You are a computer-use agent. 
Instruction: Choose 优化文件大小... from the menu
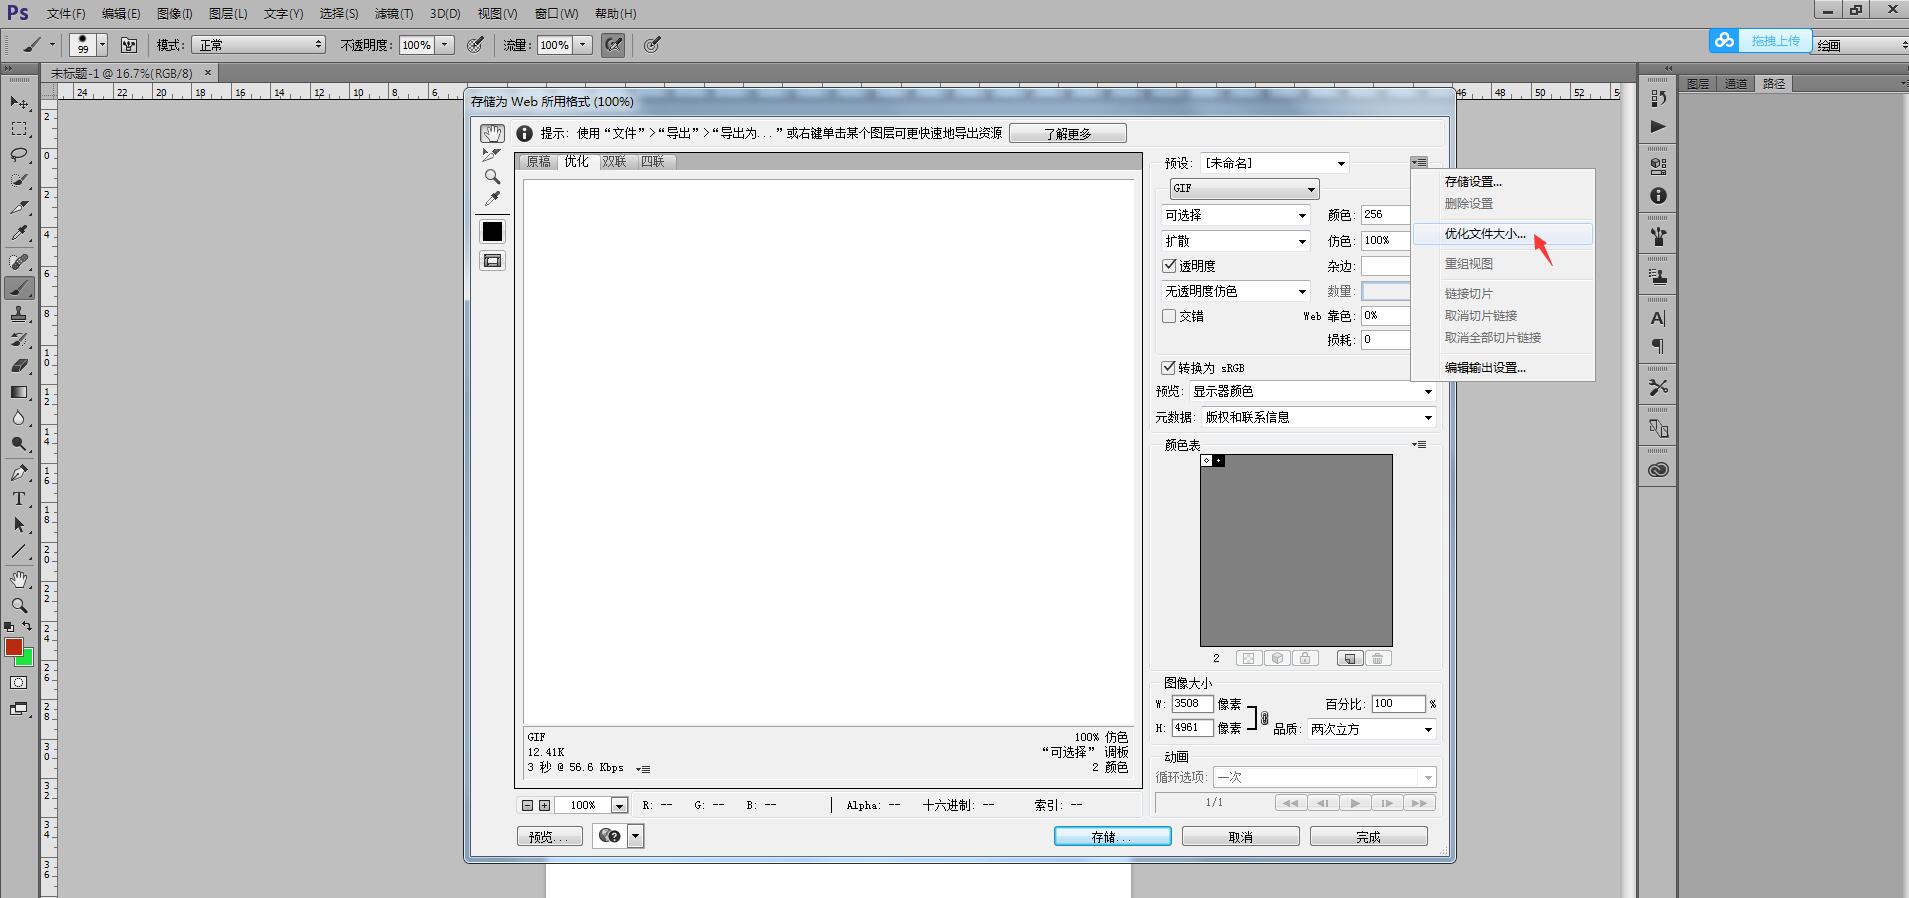click(x=1485, y=234)
